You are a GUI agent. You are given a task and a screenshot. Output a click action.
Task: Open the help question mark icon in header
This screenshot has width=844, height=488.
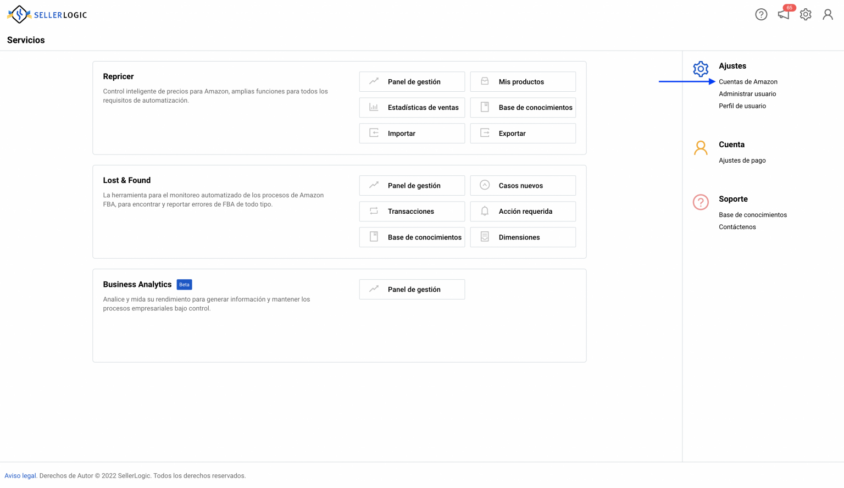[761, 15]
